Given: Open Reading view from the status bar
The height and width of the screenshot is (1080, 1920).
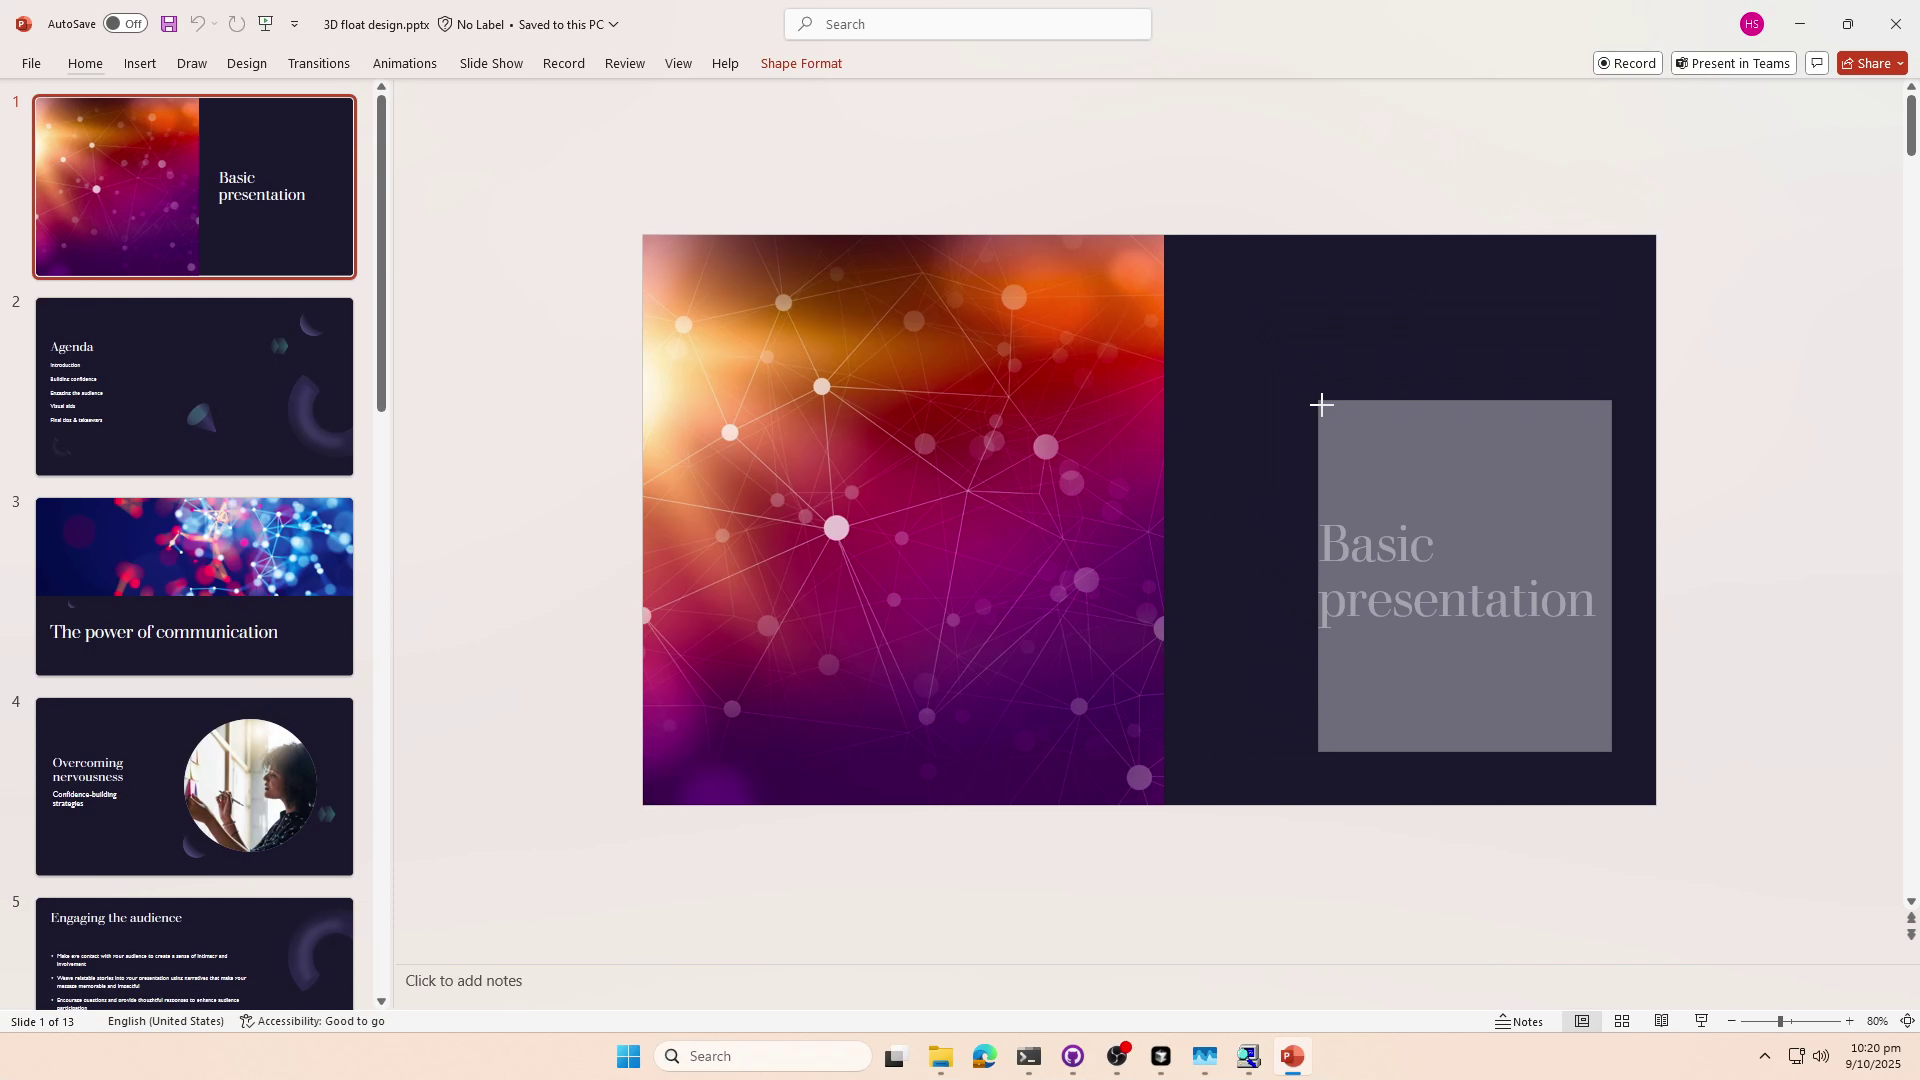Looking at the screenshot, I should click(x=1662, y=1021).
